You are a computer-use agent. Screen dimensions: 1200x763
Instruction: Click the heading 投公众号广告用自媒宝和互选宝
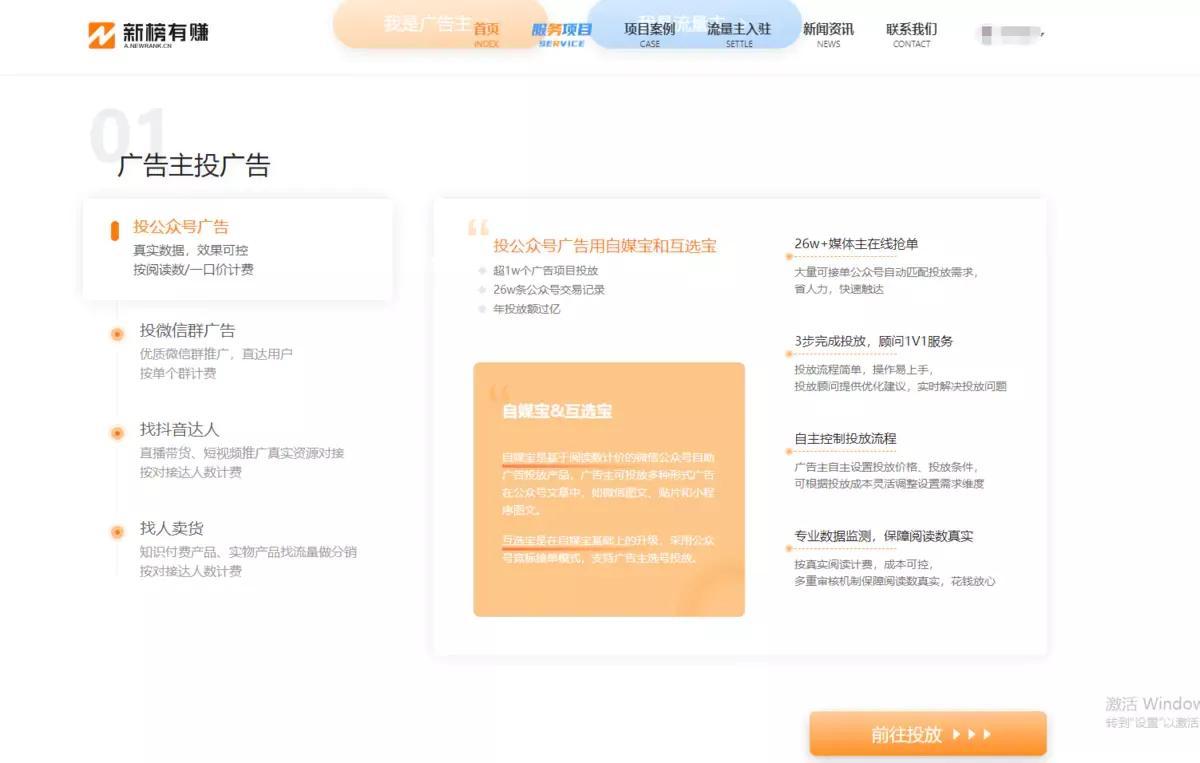click(x=605, y=246)
